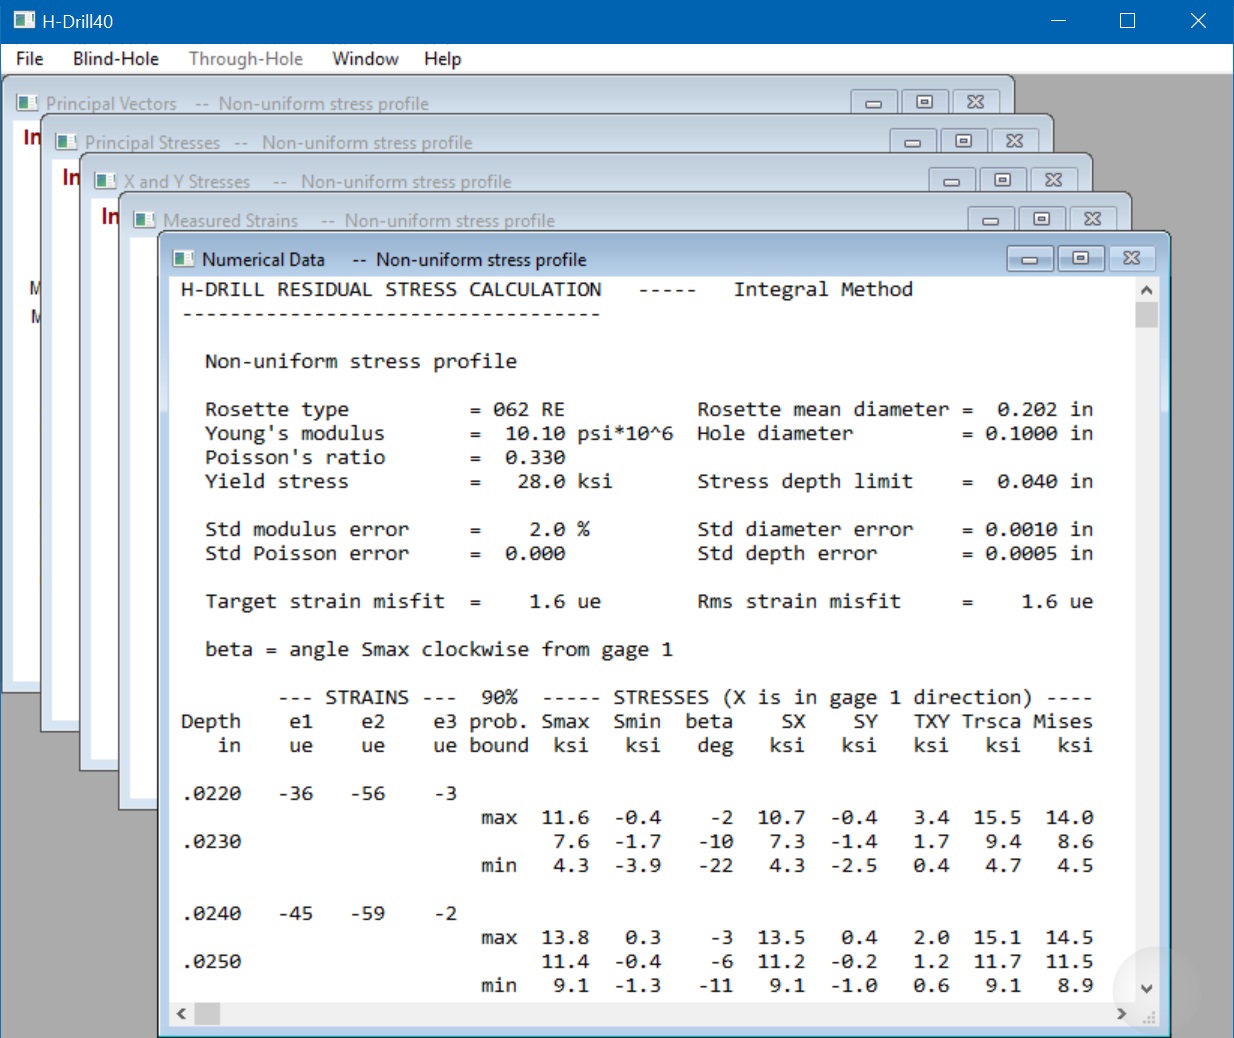Click the Smax column header
Screen dimensions: 1234x1038
click(x=565, y=721)
